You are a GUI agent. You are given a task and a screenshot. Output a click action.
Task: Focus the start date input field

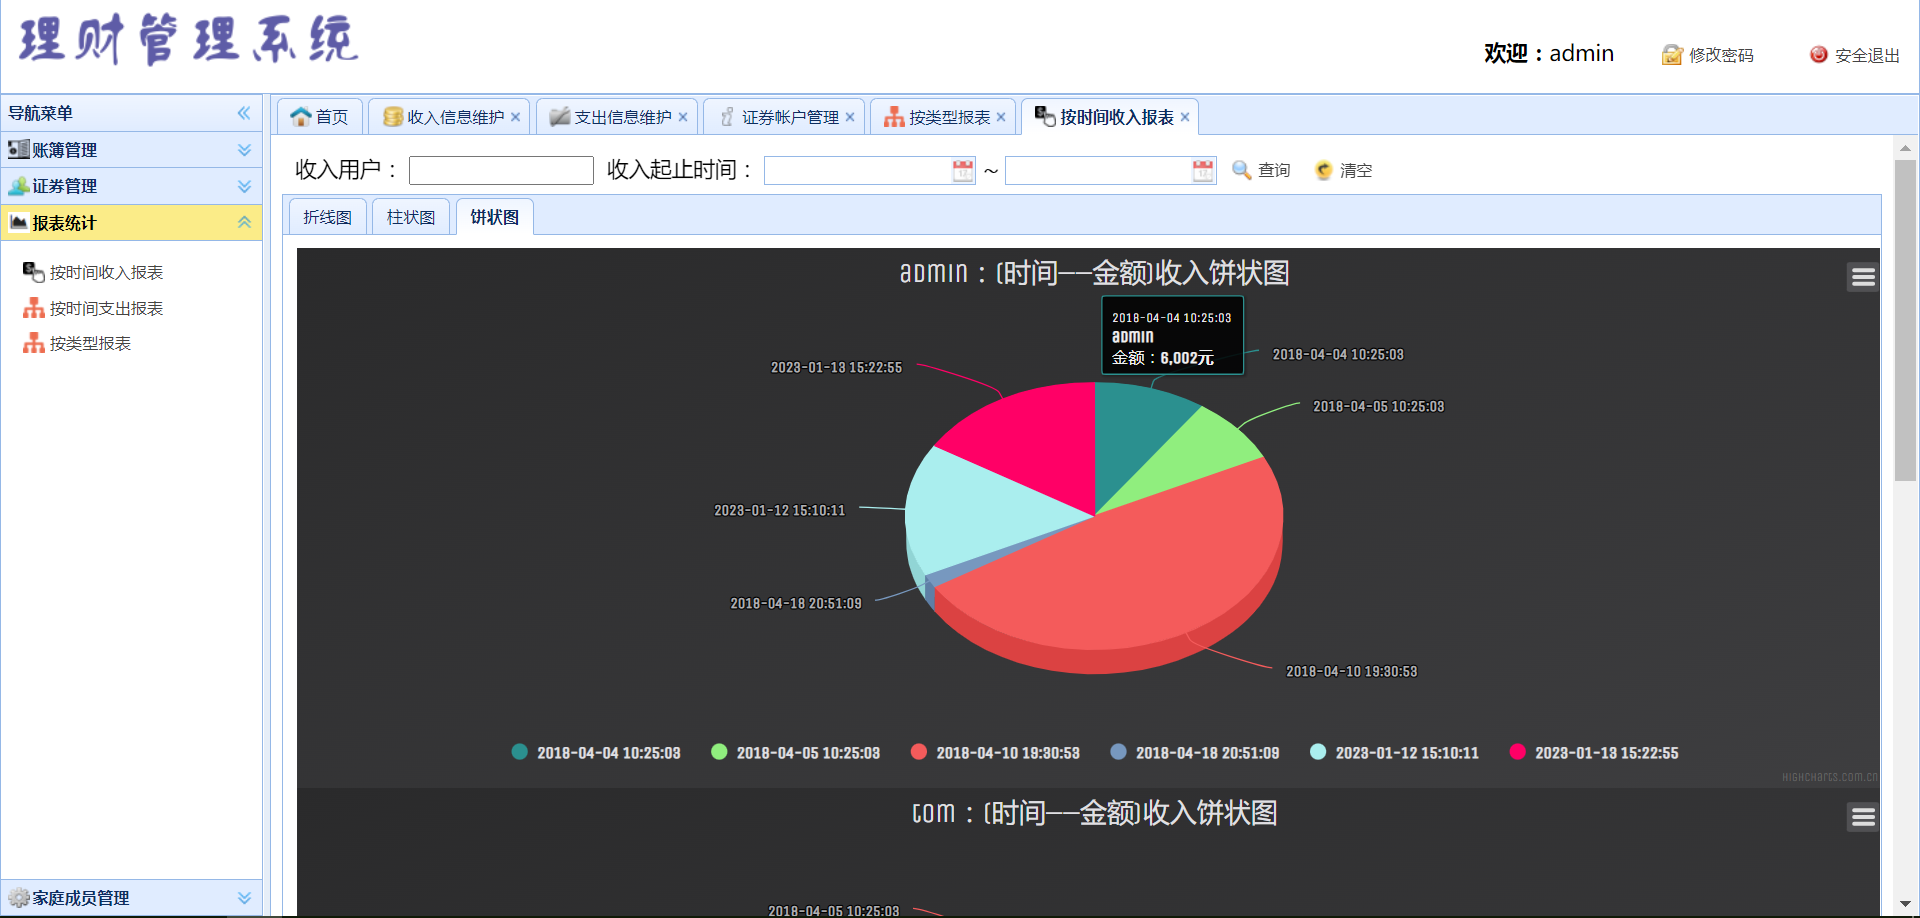point(858,170)
